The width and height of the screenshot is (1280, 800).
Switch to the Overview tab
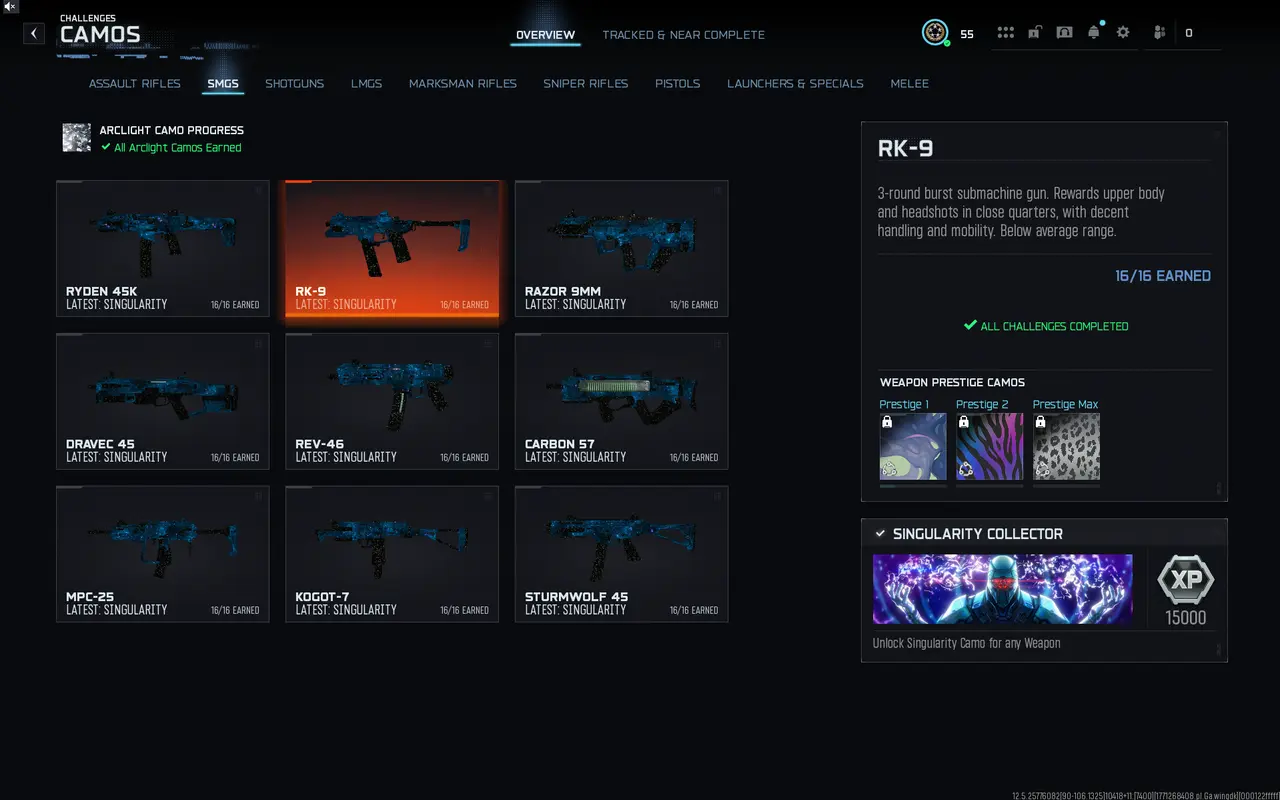click(545, 35)
